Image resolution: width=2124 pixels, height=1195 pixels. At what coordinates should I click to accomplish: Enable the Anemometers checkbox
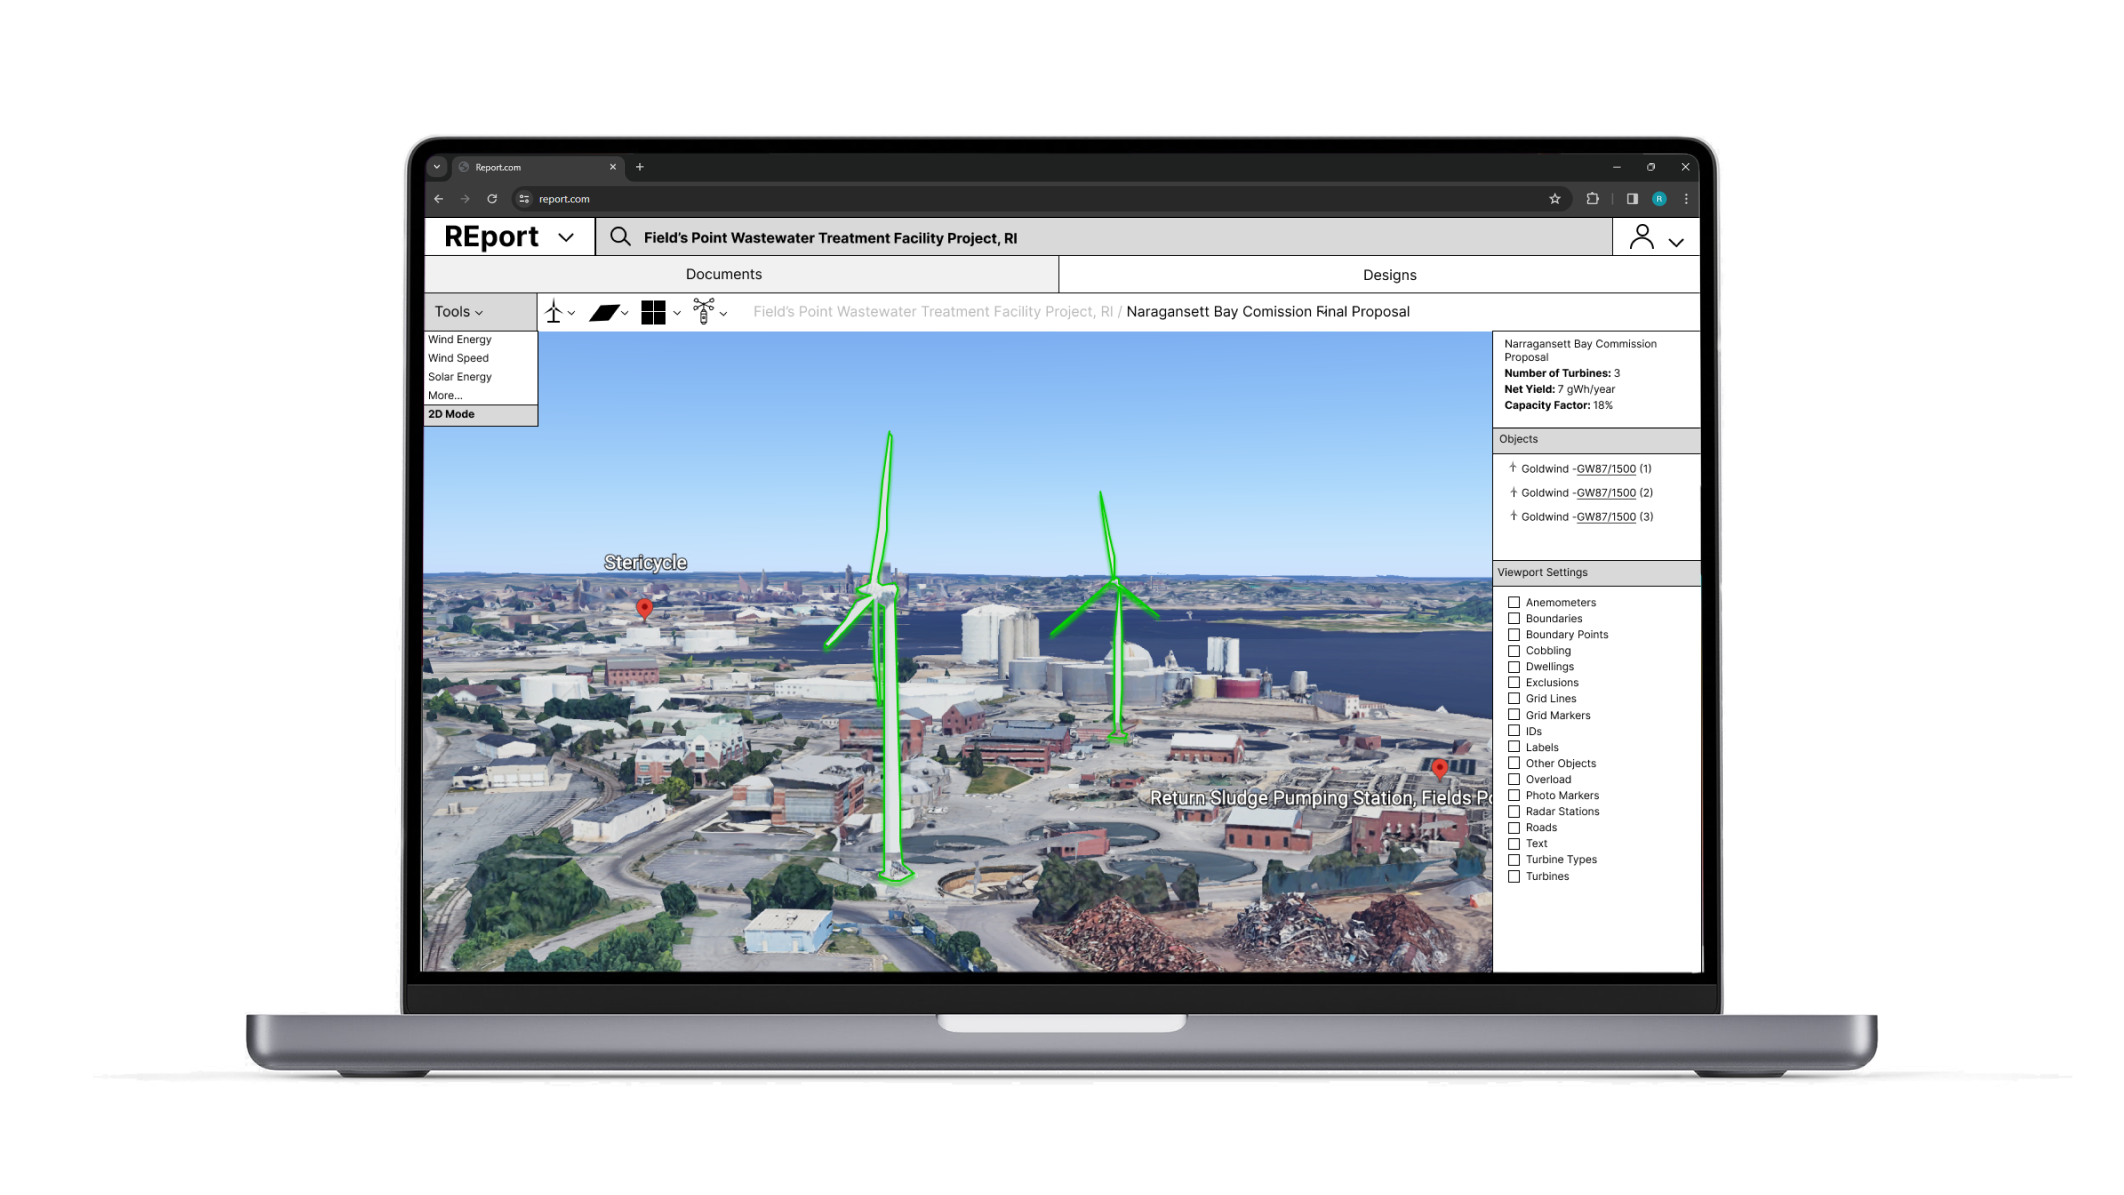[x=1514, y=602]
